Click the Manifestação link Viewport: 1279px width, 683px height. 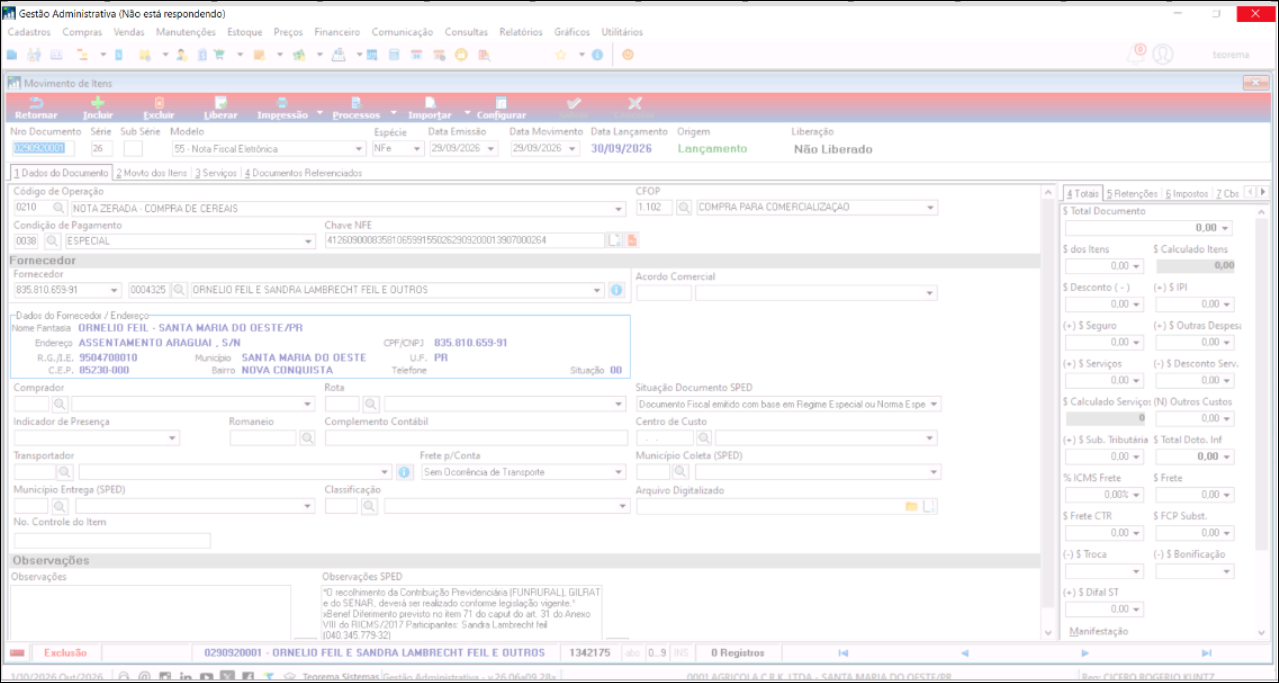[x=1098, y=631]
